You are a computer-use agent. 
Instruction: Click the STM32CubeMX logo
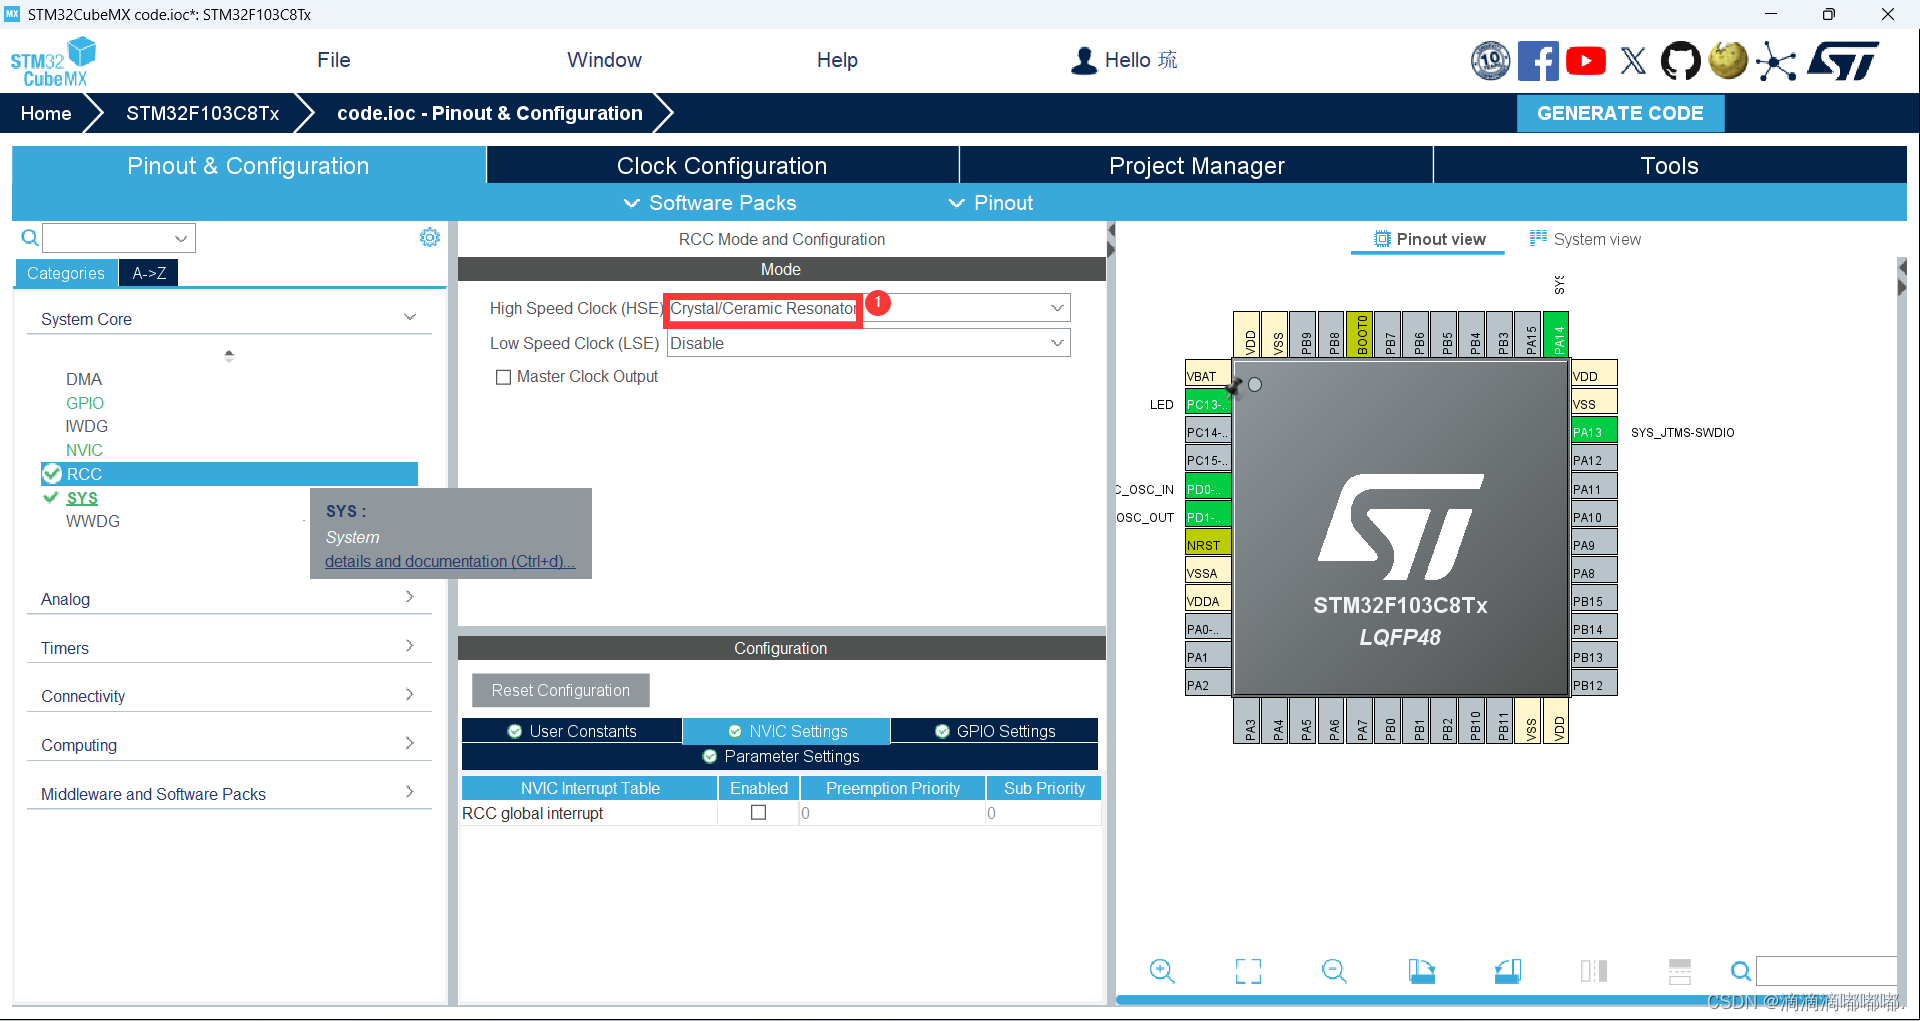click(x=53, y=61)
